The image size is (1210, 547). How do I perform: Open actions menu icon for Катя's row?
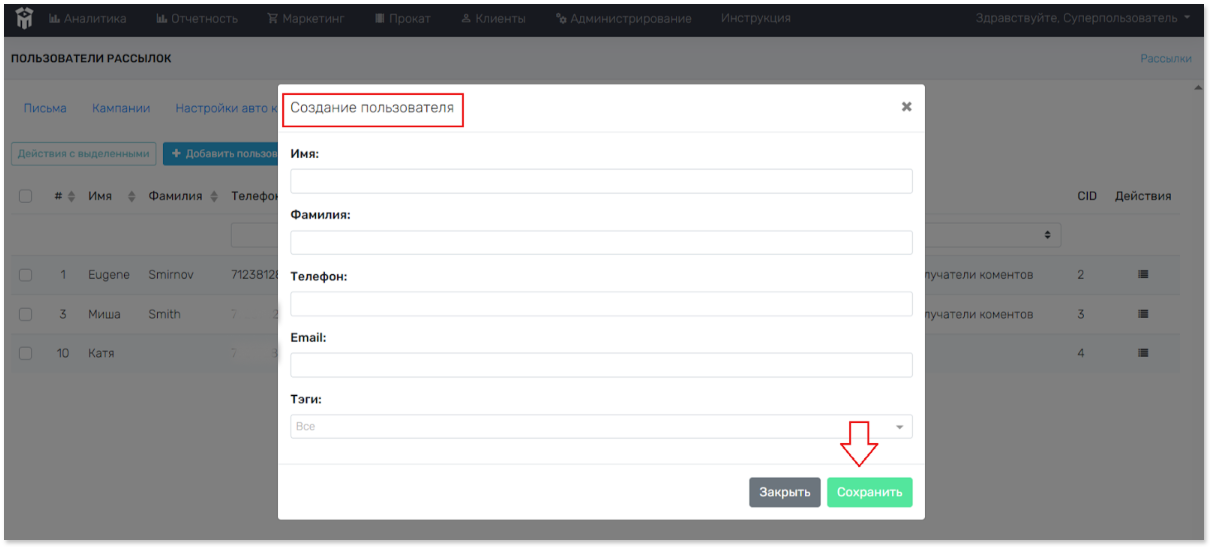pyautogui.click(x=1143, y=353)
